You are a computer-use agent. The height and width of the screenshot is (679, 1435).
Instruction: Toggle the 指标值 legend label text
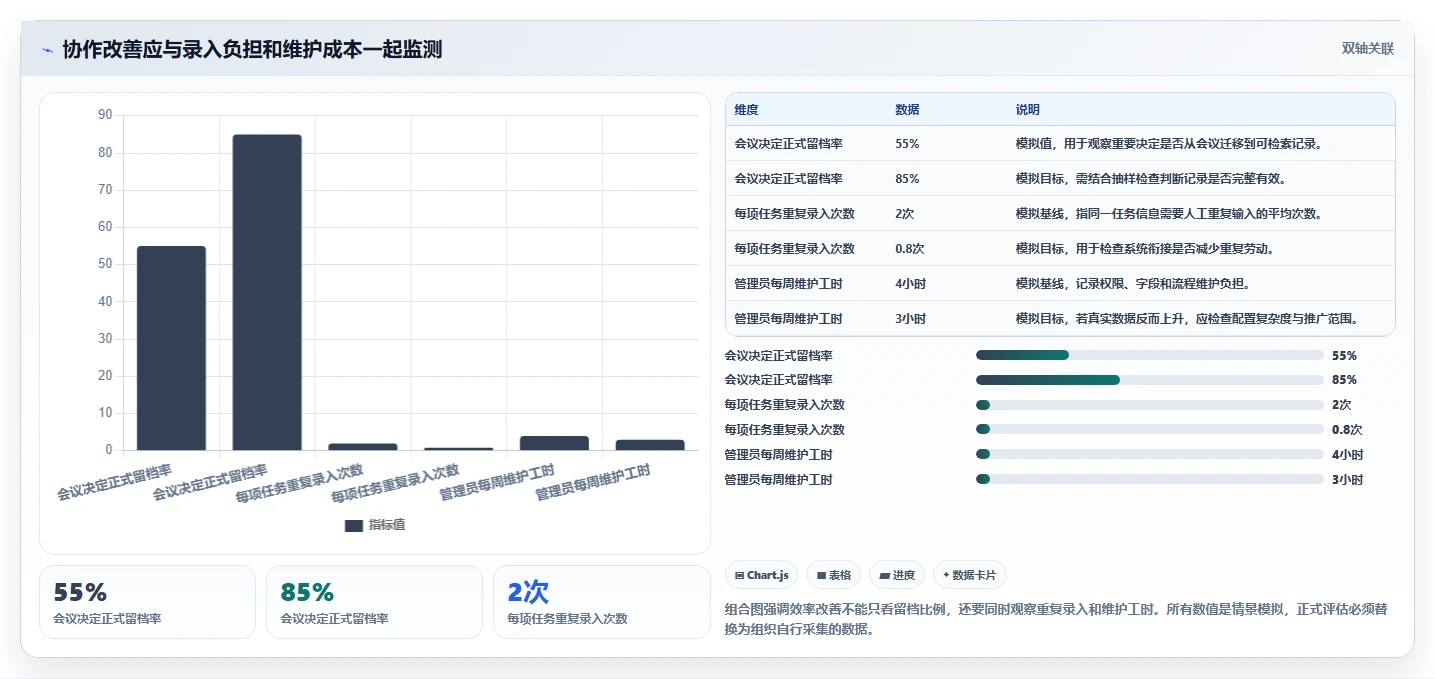click(x=387, y=525)
